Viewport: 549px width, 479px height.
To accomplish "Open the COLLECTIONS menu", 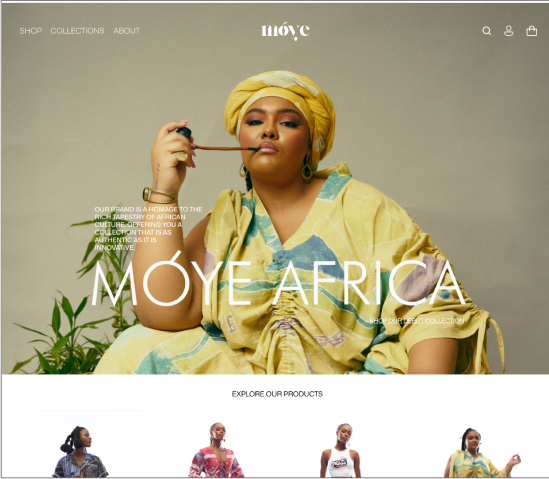I will [x=77, y=31].
